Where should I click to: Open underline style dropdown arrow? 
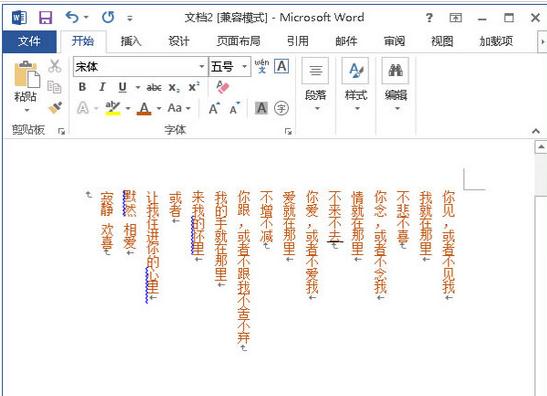tap(138, 88)
